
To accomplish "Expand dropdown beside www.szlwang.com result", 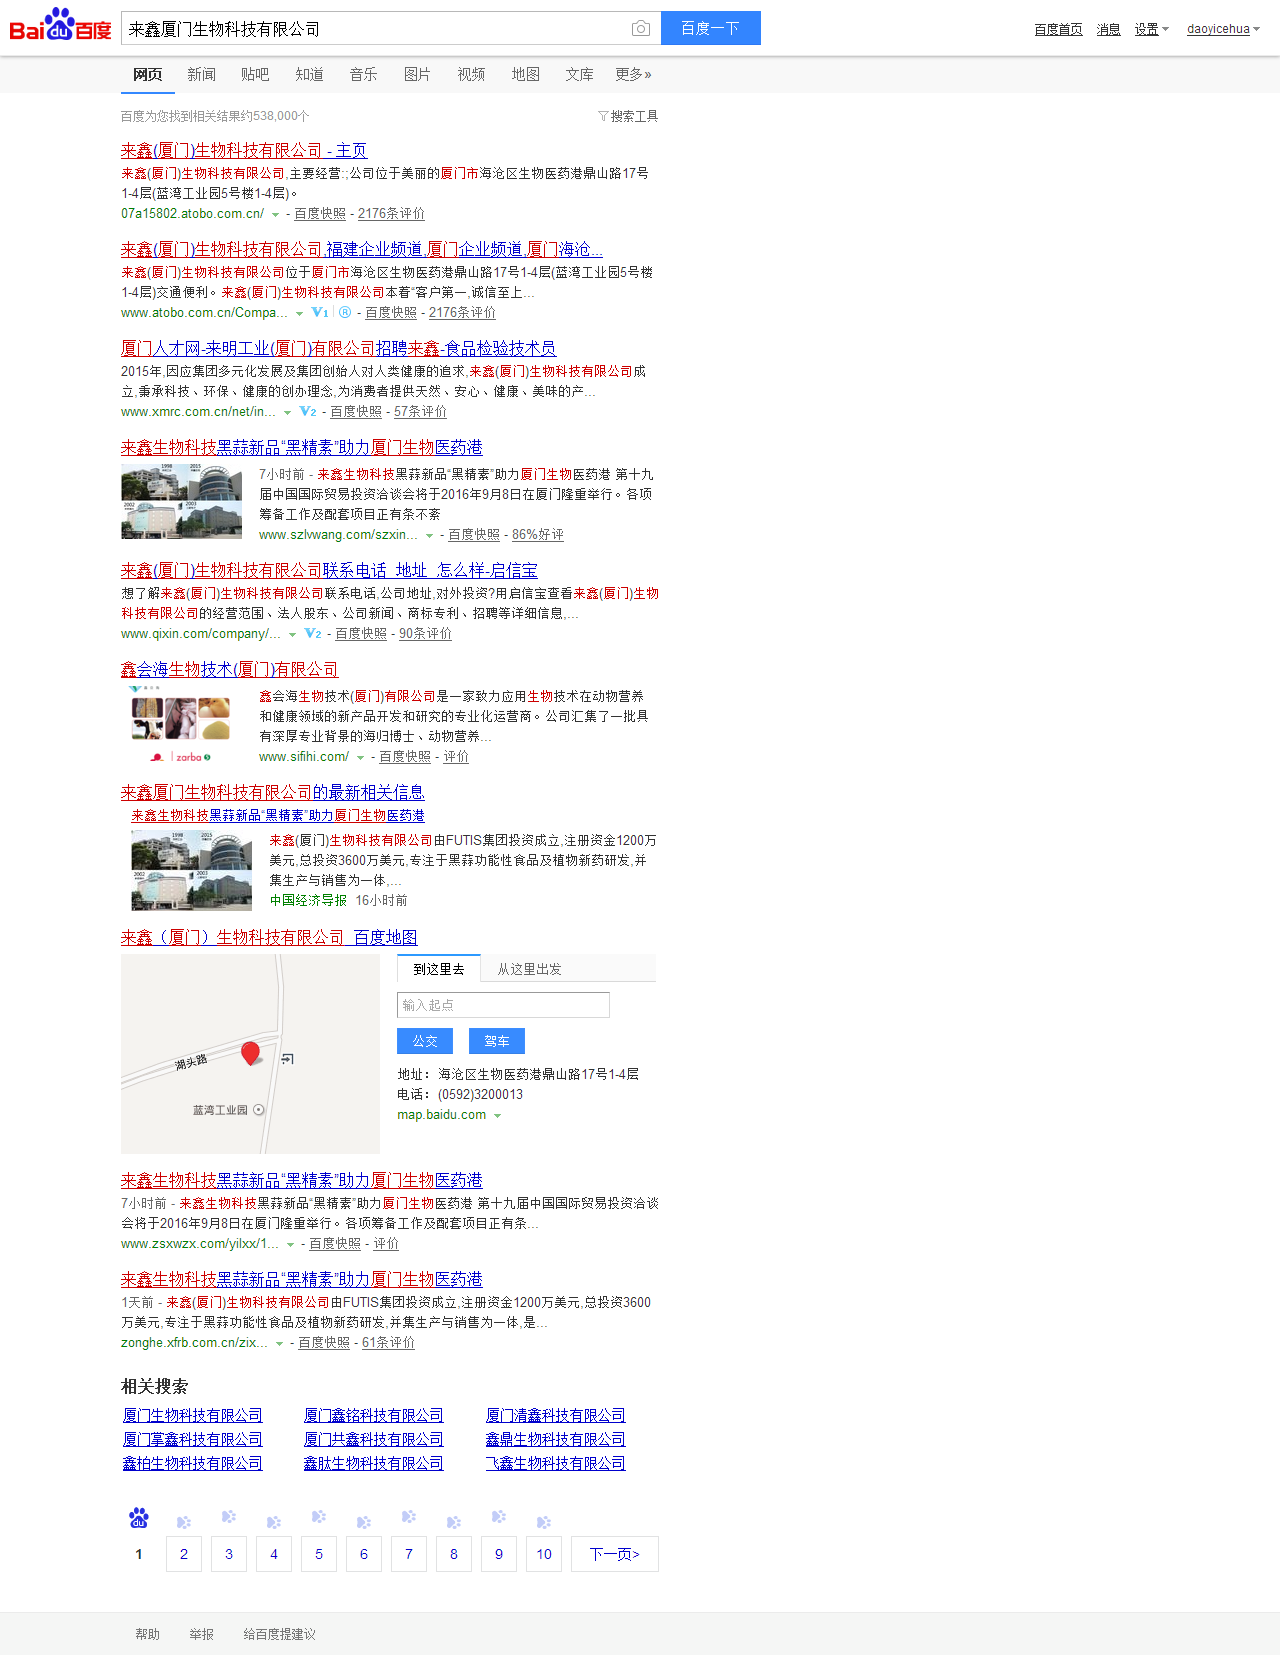I will click(429, 536).
